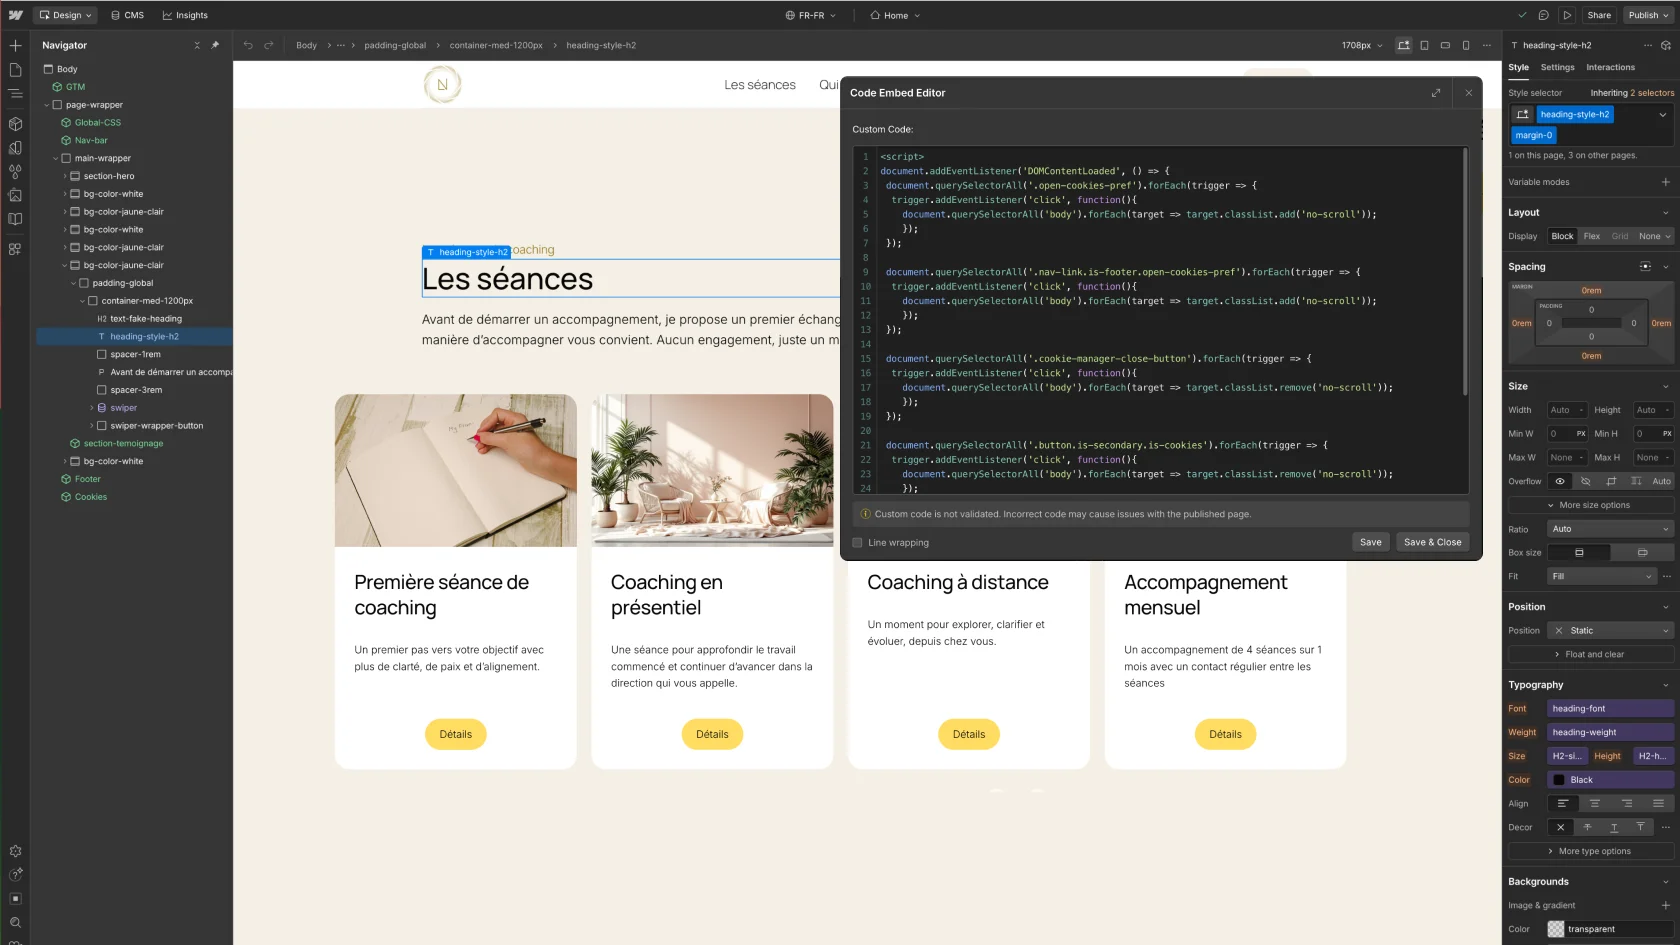Image resolution: width=1680 pixels, height=945 pixels.
Task: Switch to the tablet breakpoint preview
Action: tap(1424, 45)
